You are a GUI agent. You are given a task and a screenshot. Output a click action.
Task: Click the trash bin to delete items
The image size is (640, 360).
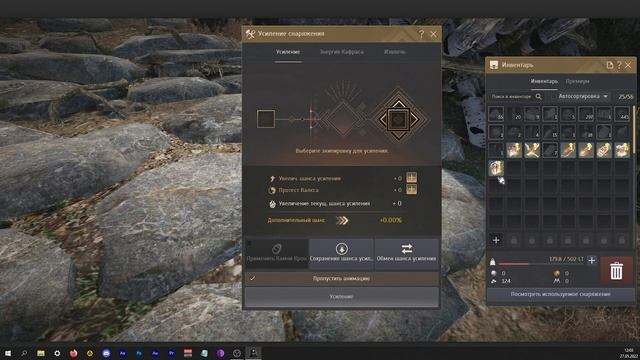(x=616, y=271)
